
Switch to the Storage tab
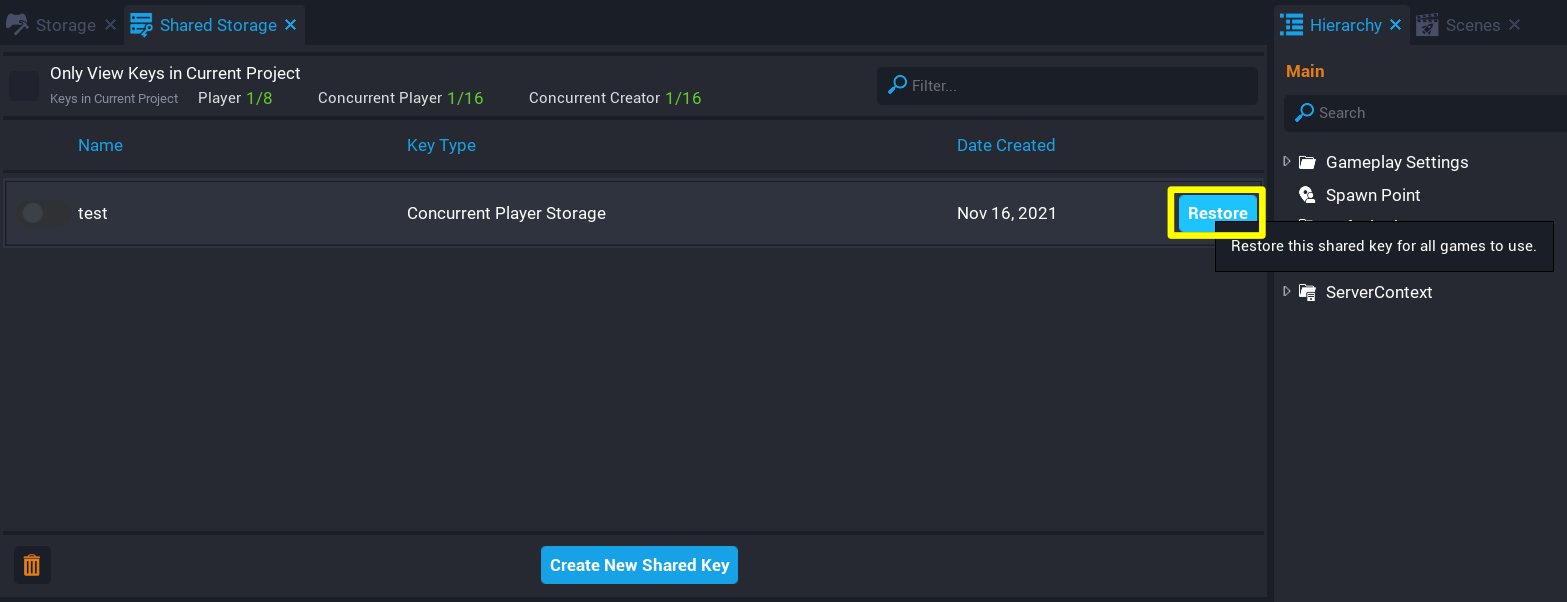click(x=64, y=24)
